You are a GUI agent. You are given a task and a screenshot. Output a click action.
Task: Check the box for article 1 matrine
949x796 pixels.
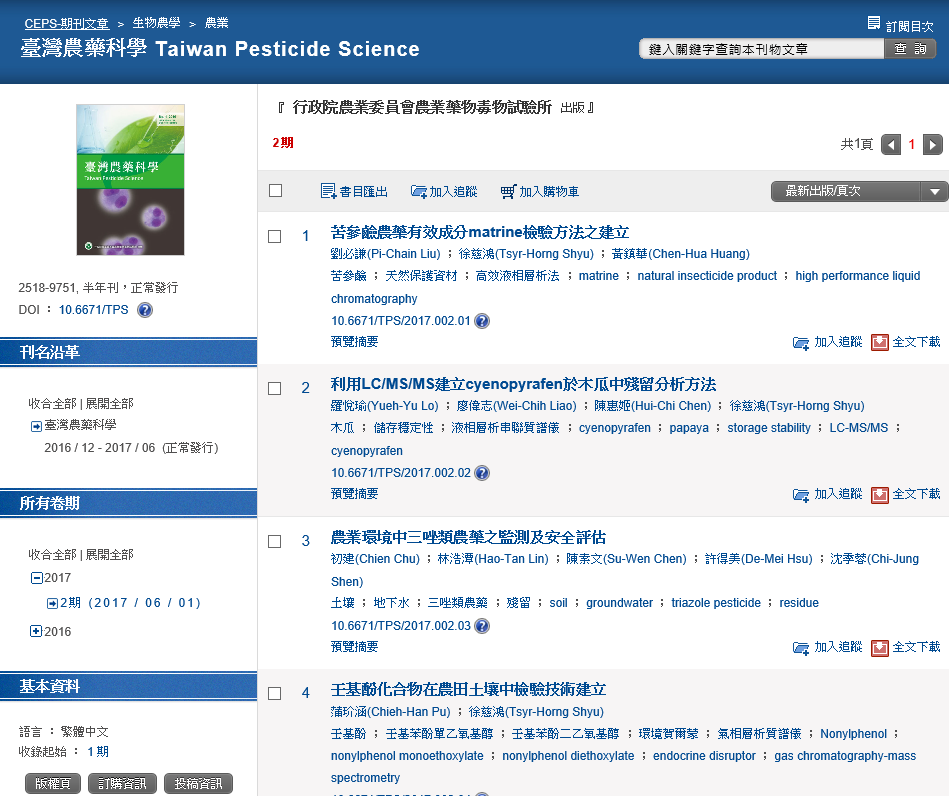point(275,236)
